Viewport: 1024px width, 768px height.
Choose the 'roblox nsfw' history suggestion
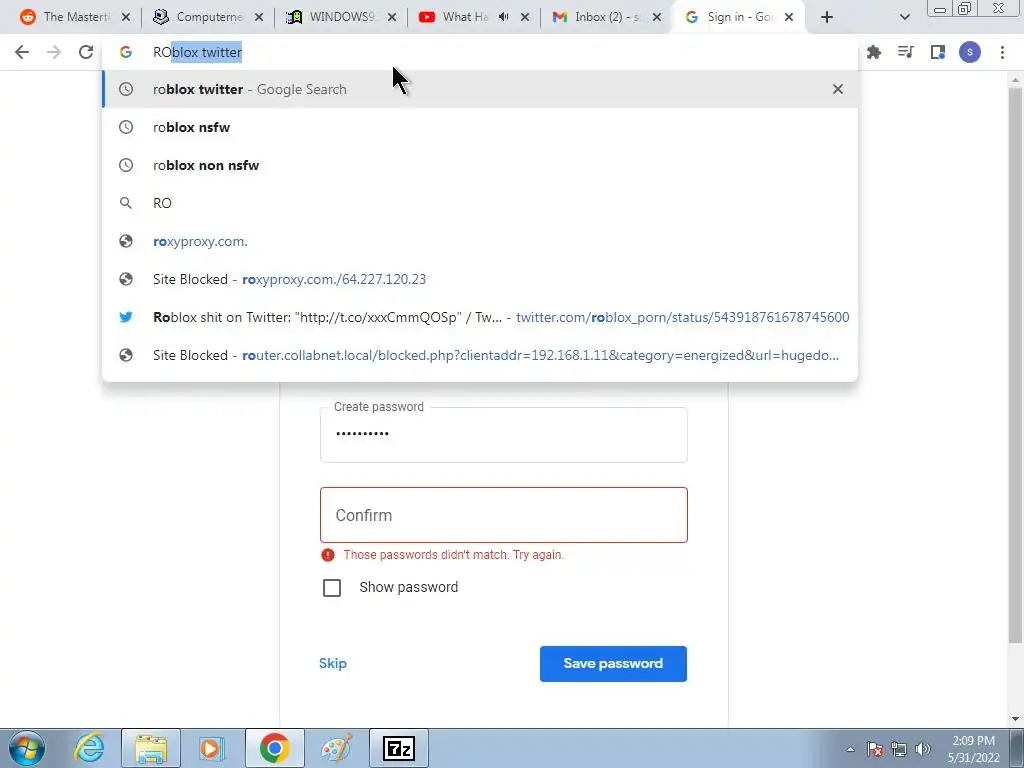tap(480, 127)
